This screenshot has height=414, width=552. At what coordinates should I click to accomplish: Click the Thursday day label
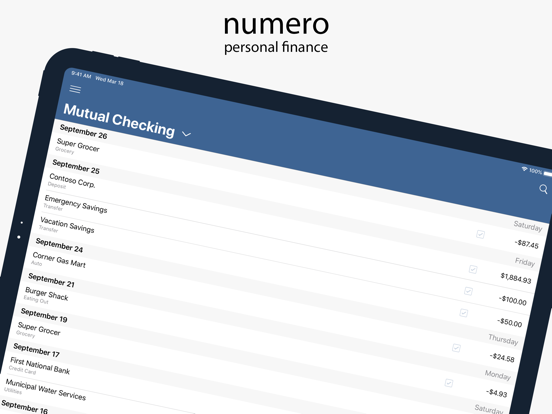click(x=503, y=339)
